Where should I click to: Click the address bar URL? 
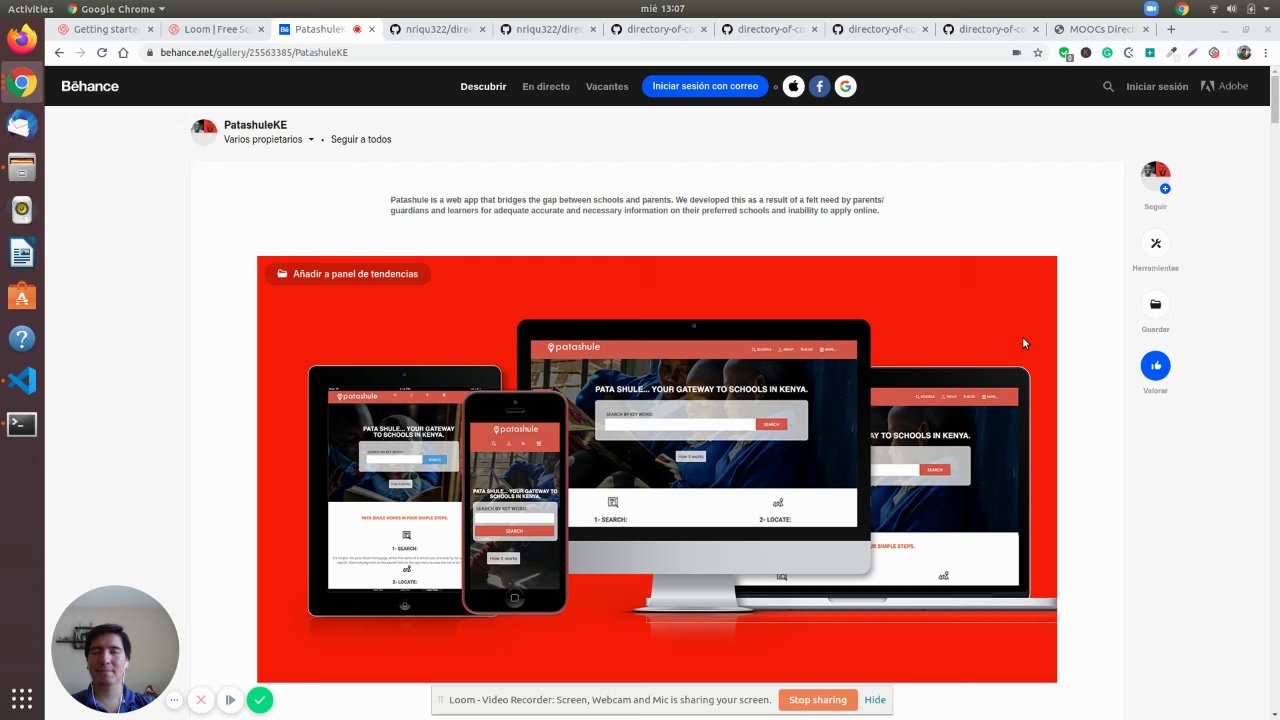point(254,52)
